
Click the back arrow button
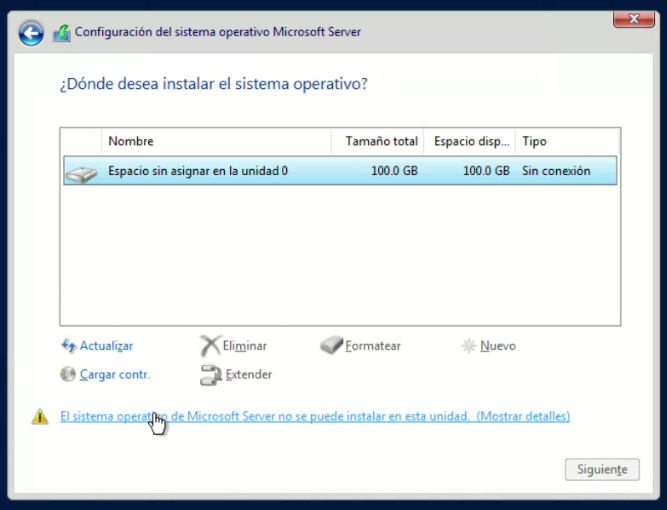(31, 33)
